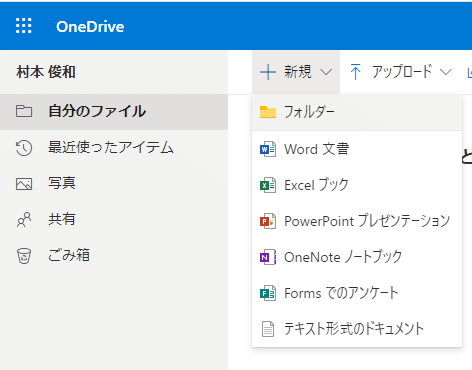Create a テキスト形式のドキュメント
Image resolution: width=472 pixels, height=370 pixels.
[x=357, y=329]
